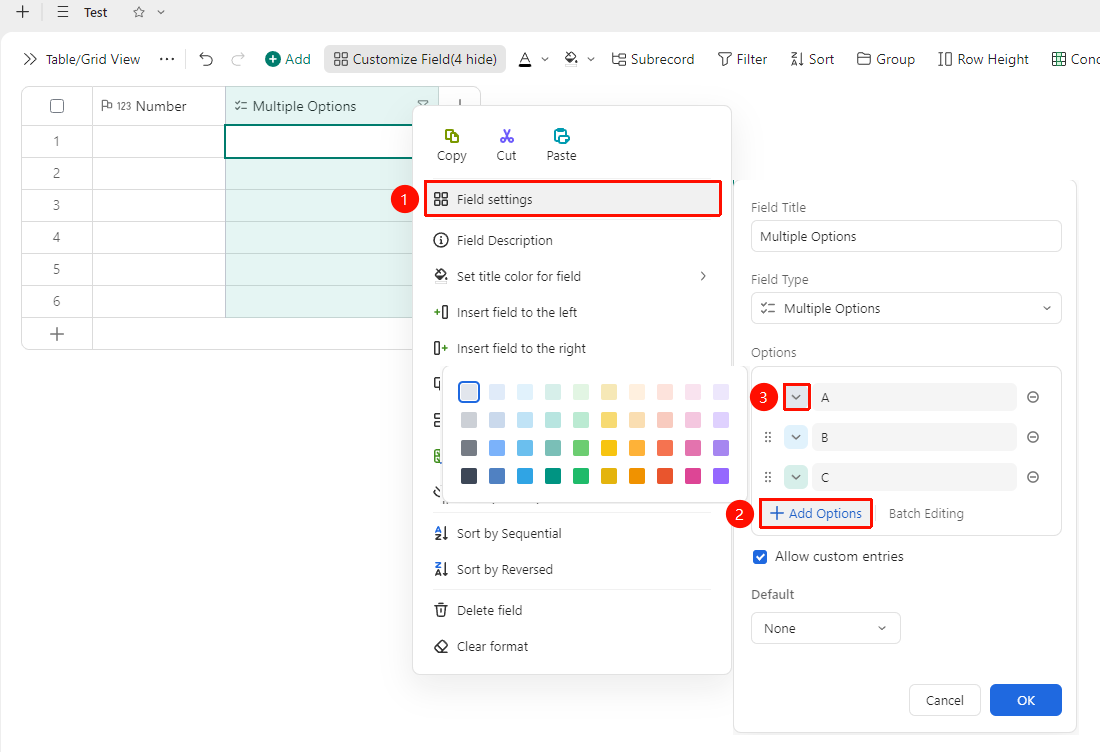The width and height of the screenshot is (1100, 752).
Task: Grab the drag handle for option B
Action: (x=767, y=437)
